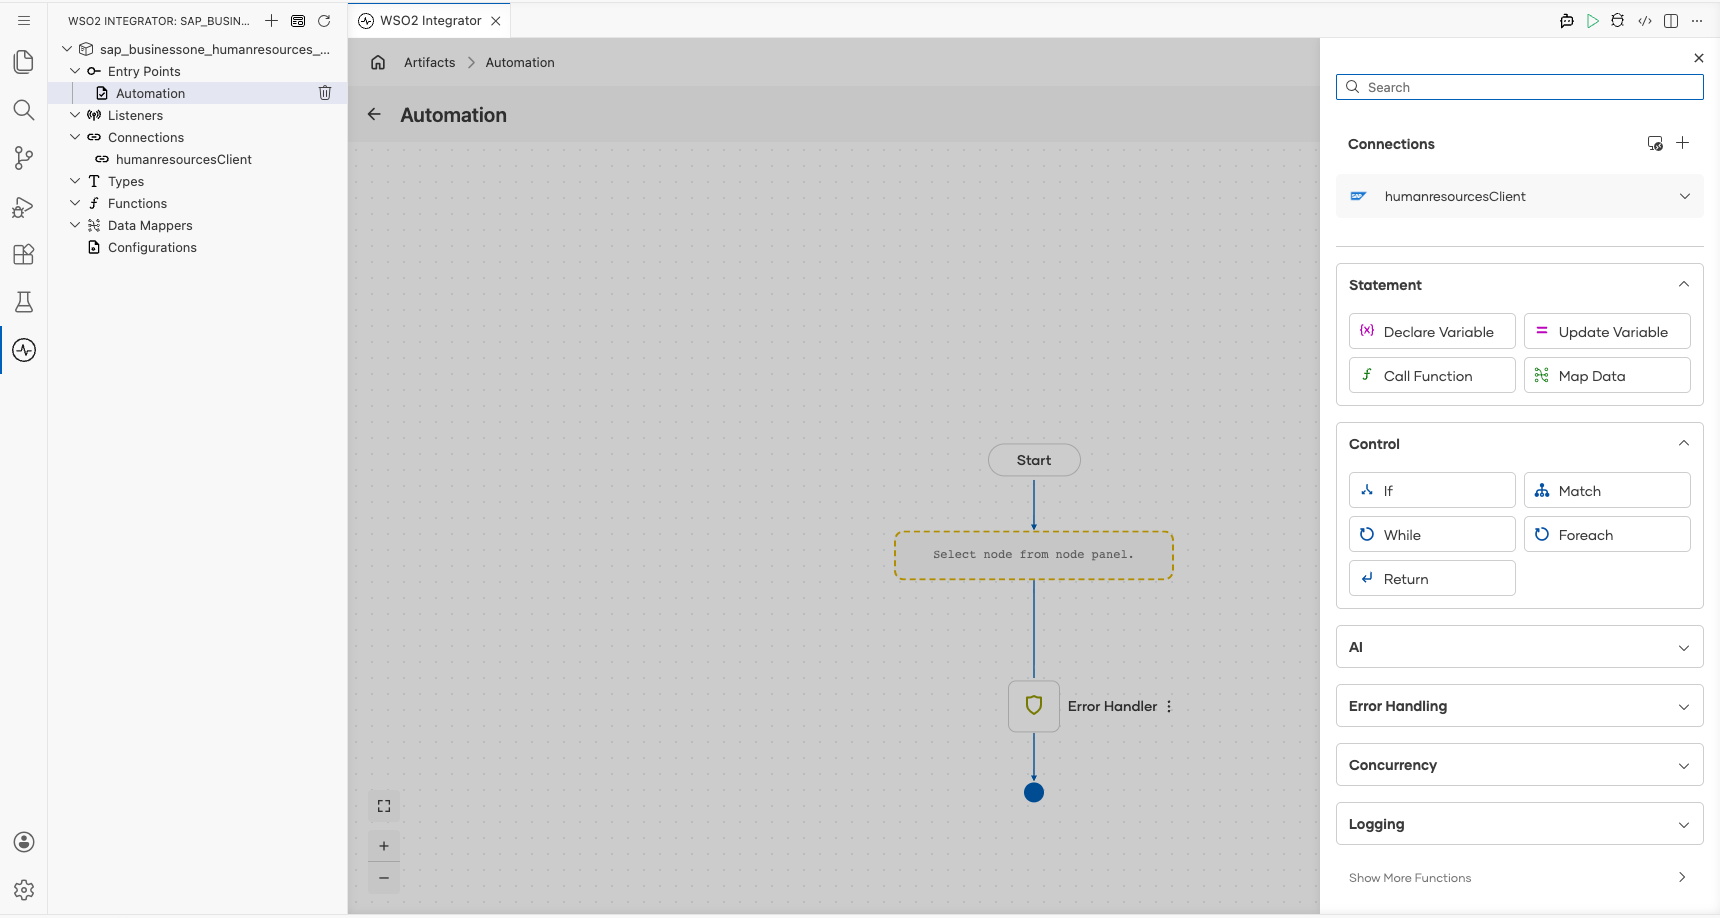The height and width of the screenshot is (918, 1720).
Task: Open the Error Handler options menu
Action: (x=1169, y=706)
